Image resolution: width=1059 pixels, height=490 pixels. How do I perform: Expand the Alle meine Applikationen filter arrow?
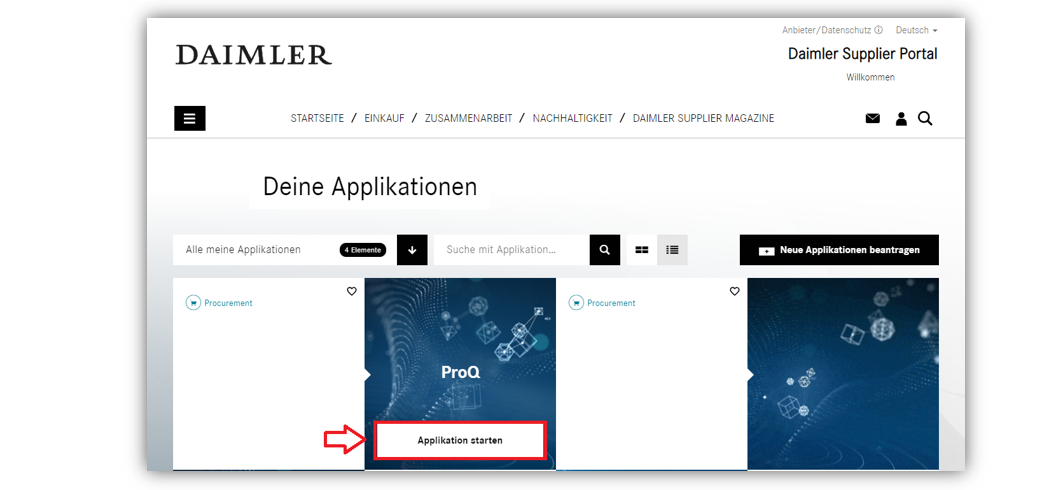coord(412,250)
